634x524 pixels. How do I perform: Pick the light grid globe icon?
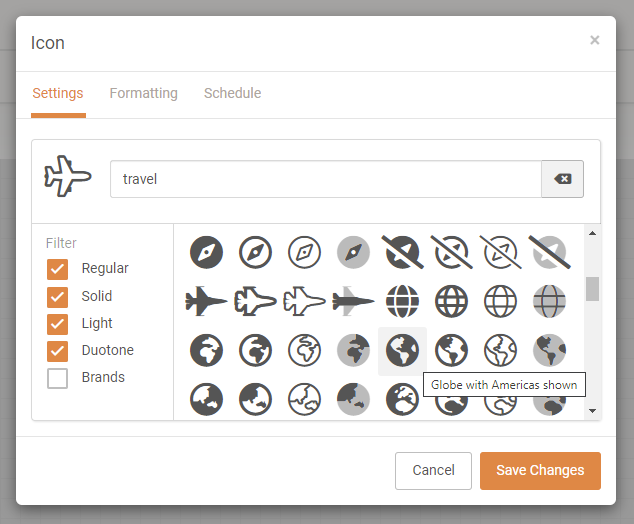point(501,301)
